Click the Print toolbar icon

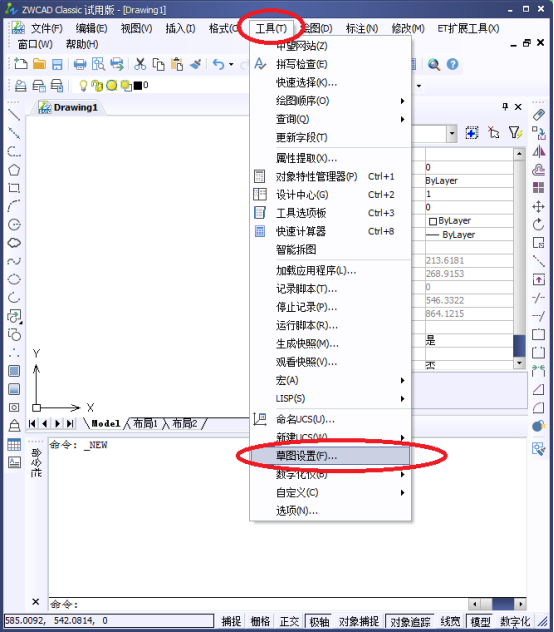tap(79, 64)
